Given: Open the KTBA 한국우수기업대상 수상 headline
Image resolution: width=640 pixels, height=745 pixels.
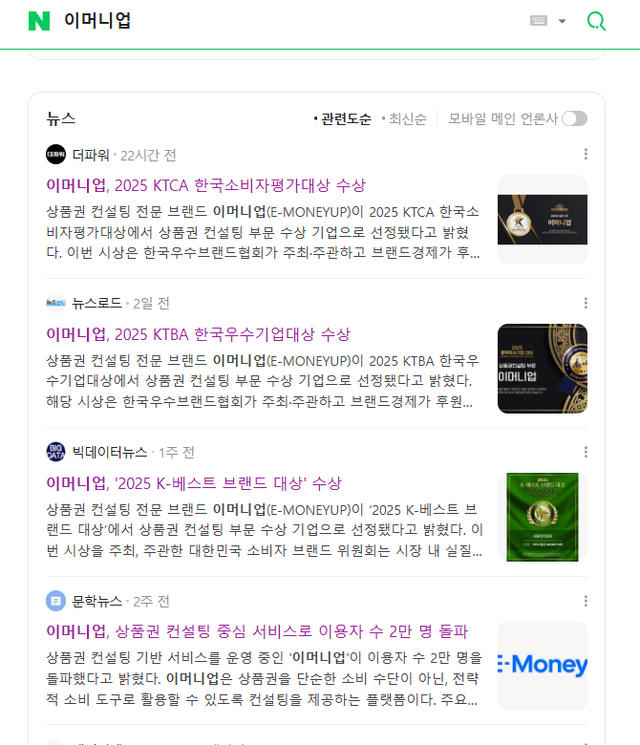Looking at the screenshot, I should 198,334.
